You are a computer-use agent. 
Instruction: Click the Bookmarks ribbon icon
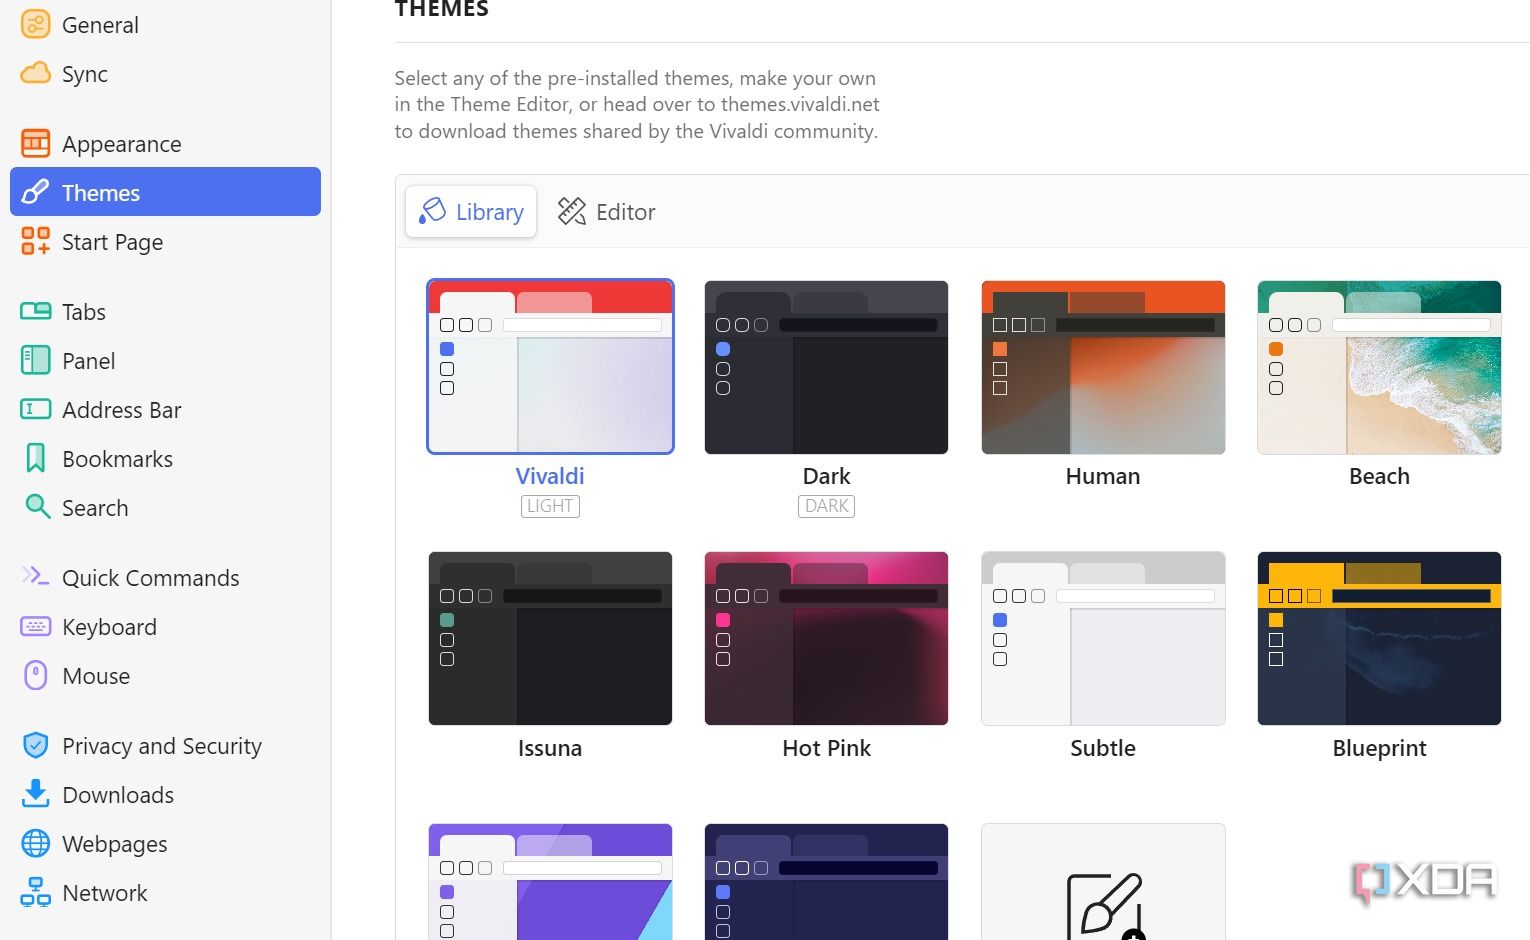36,458
